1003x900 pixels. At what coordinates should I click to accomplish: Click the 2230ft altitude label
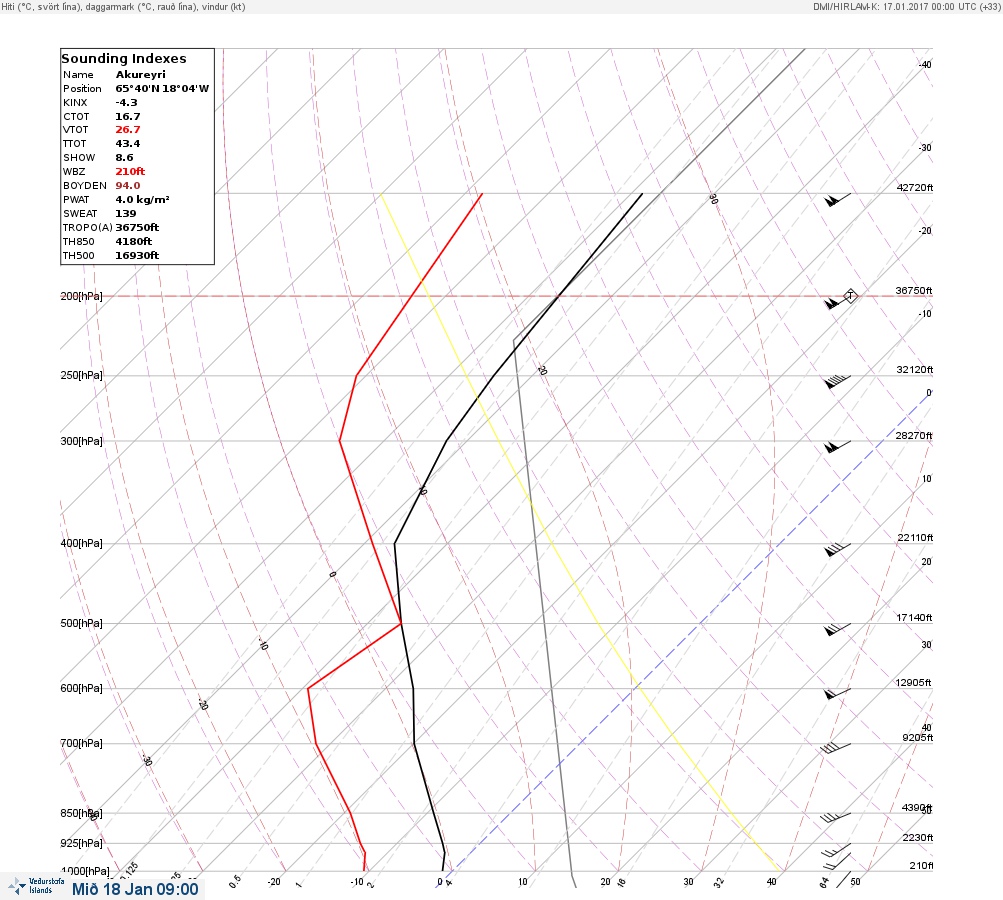point(917,837)
